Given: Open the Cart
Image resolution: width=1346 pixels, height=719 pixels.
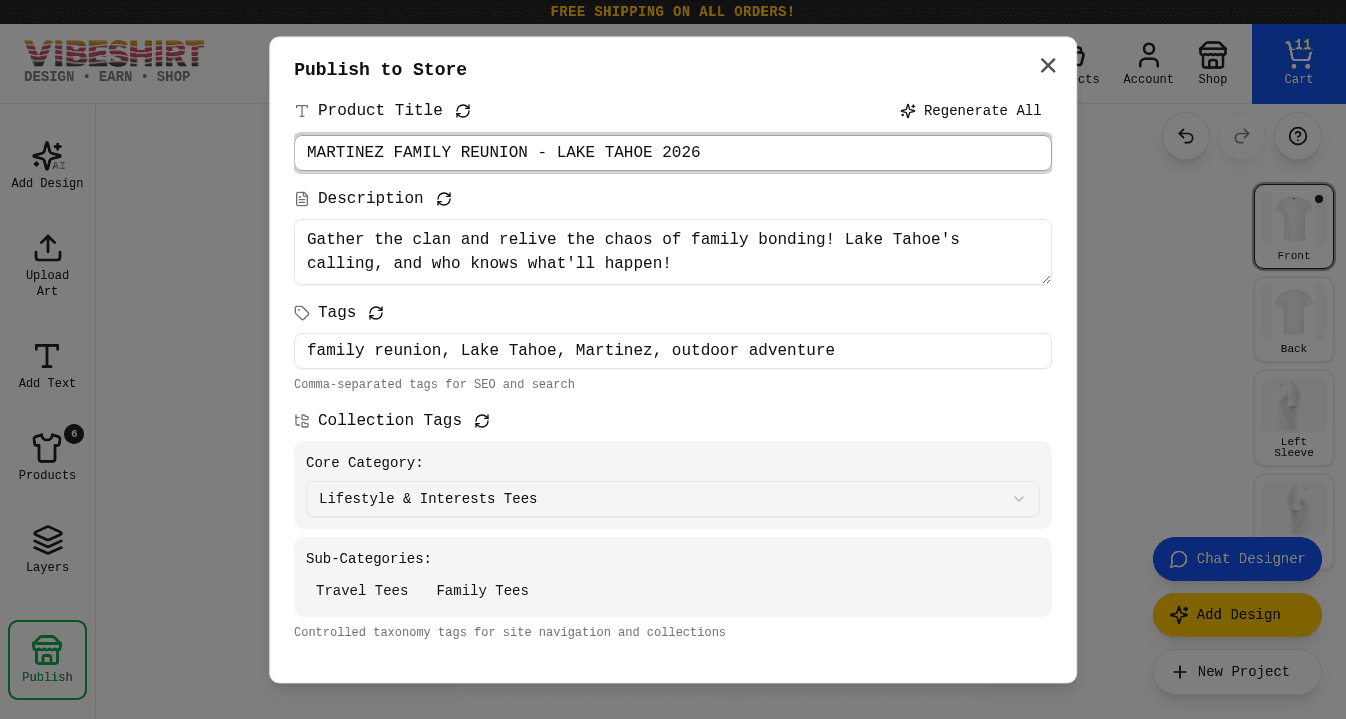Looking at the screenshot, I should click(x=1298, y=64).
